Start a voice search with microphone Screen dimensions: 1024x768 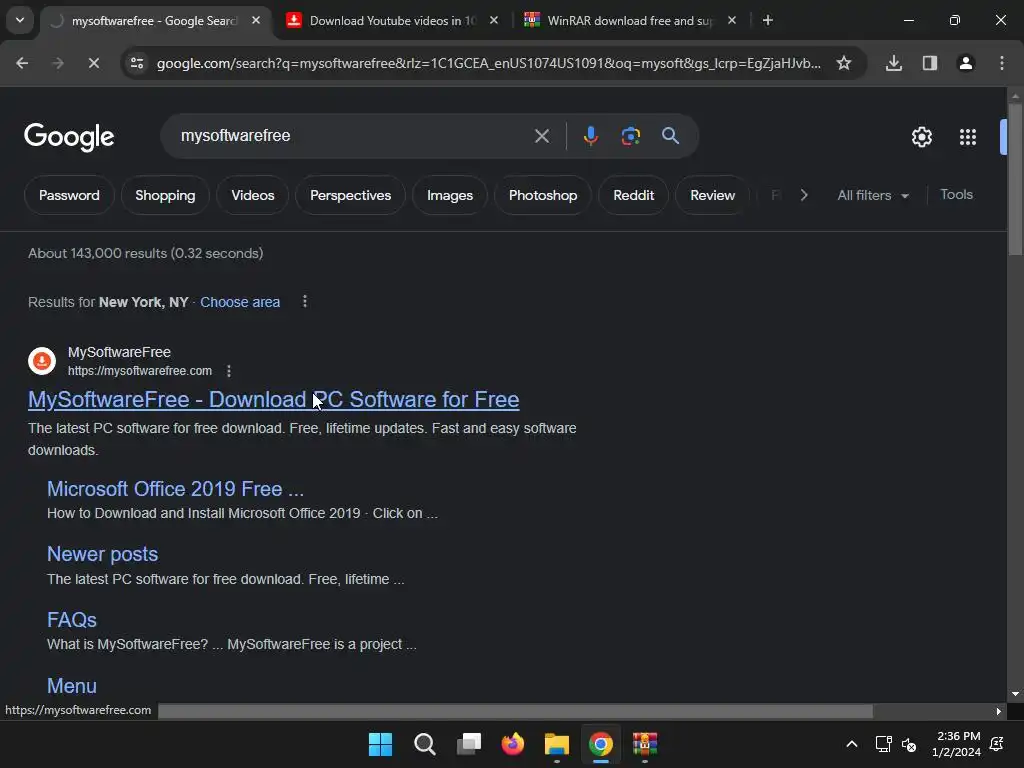(590, 136)
